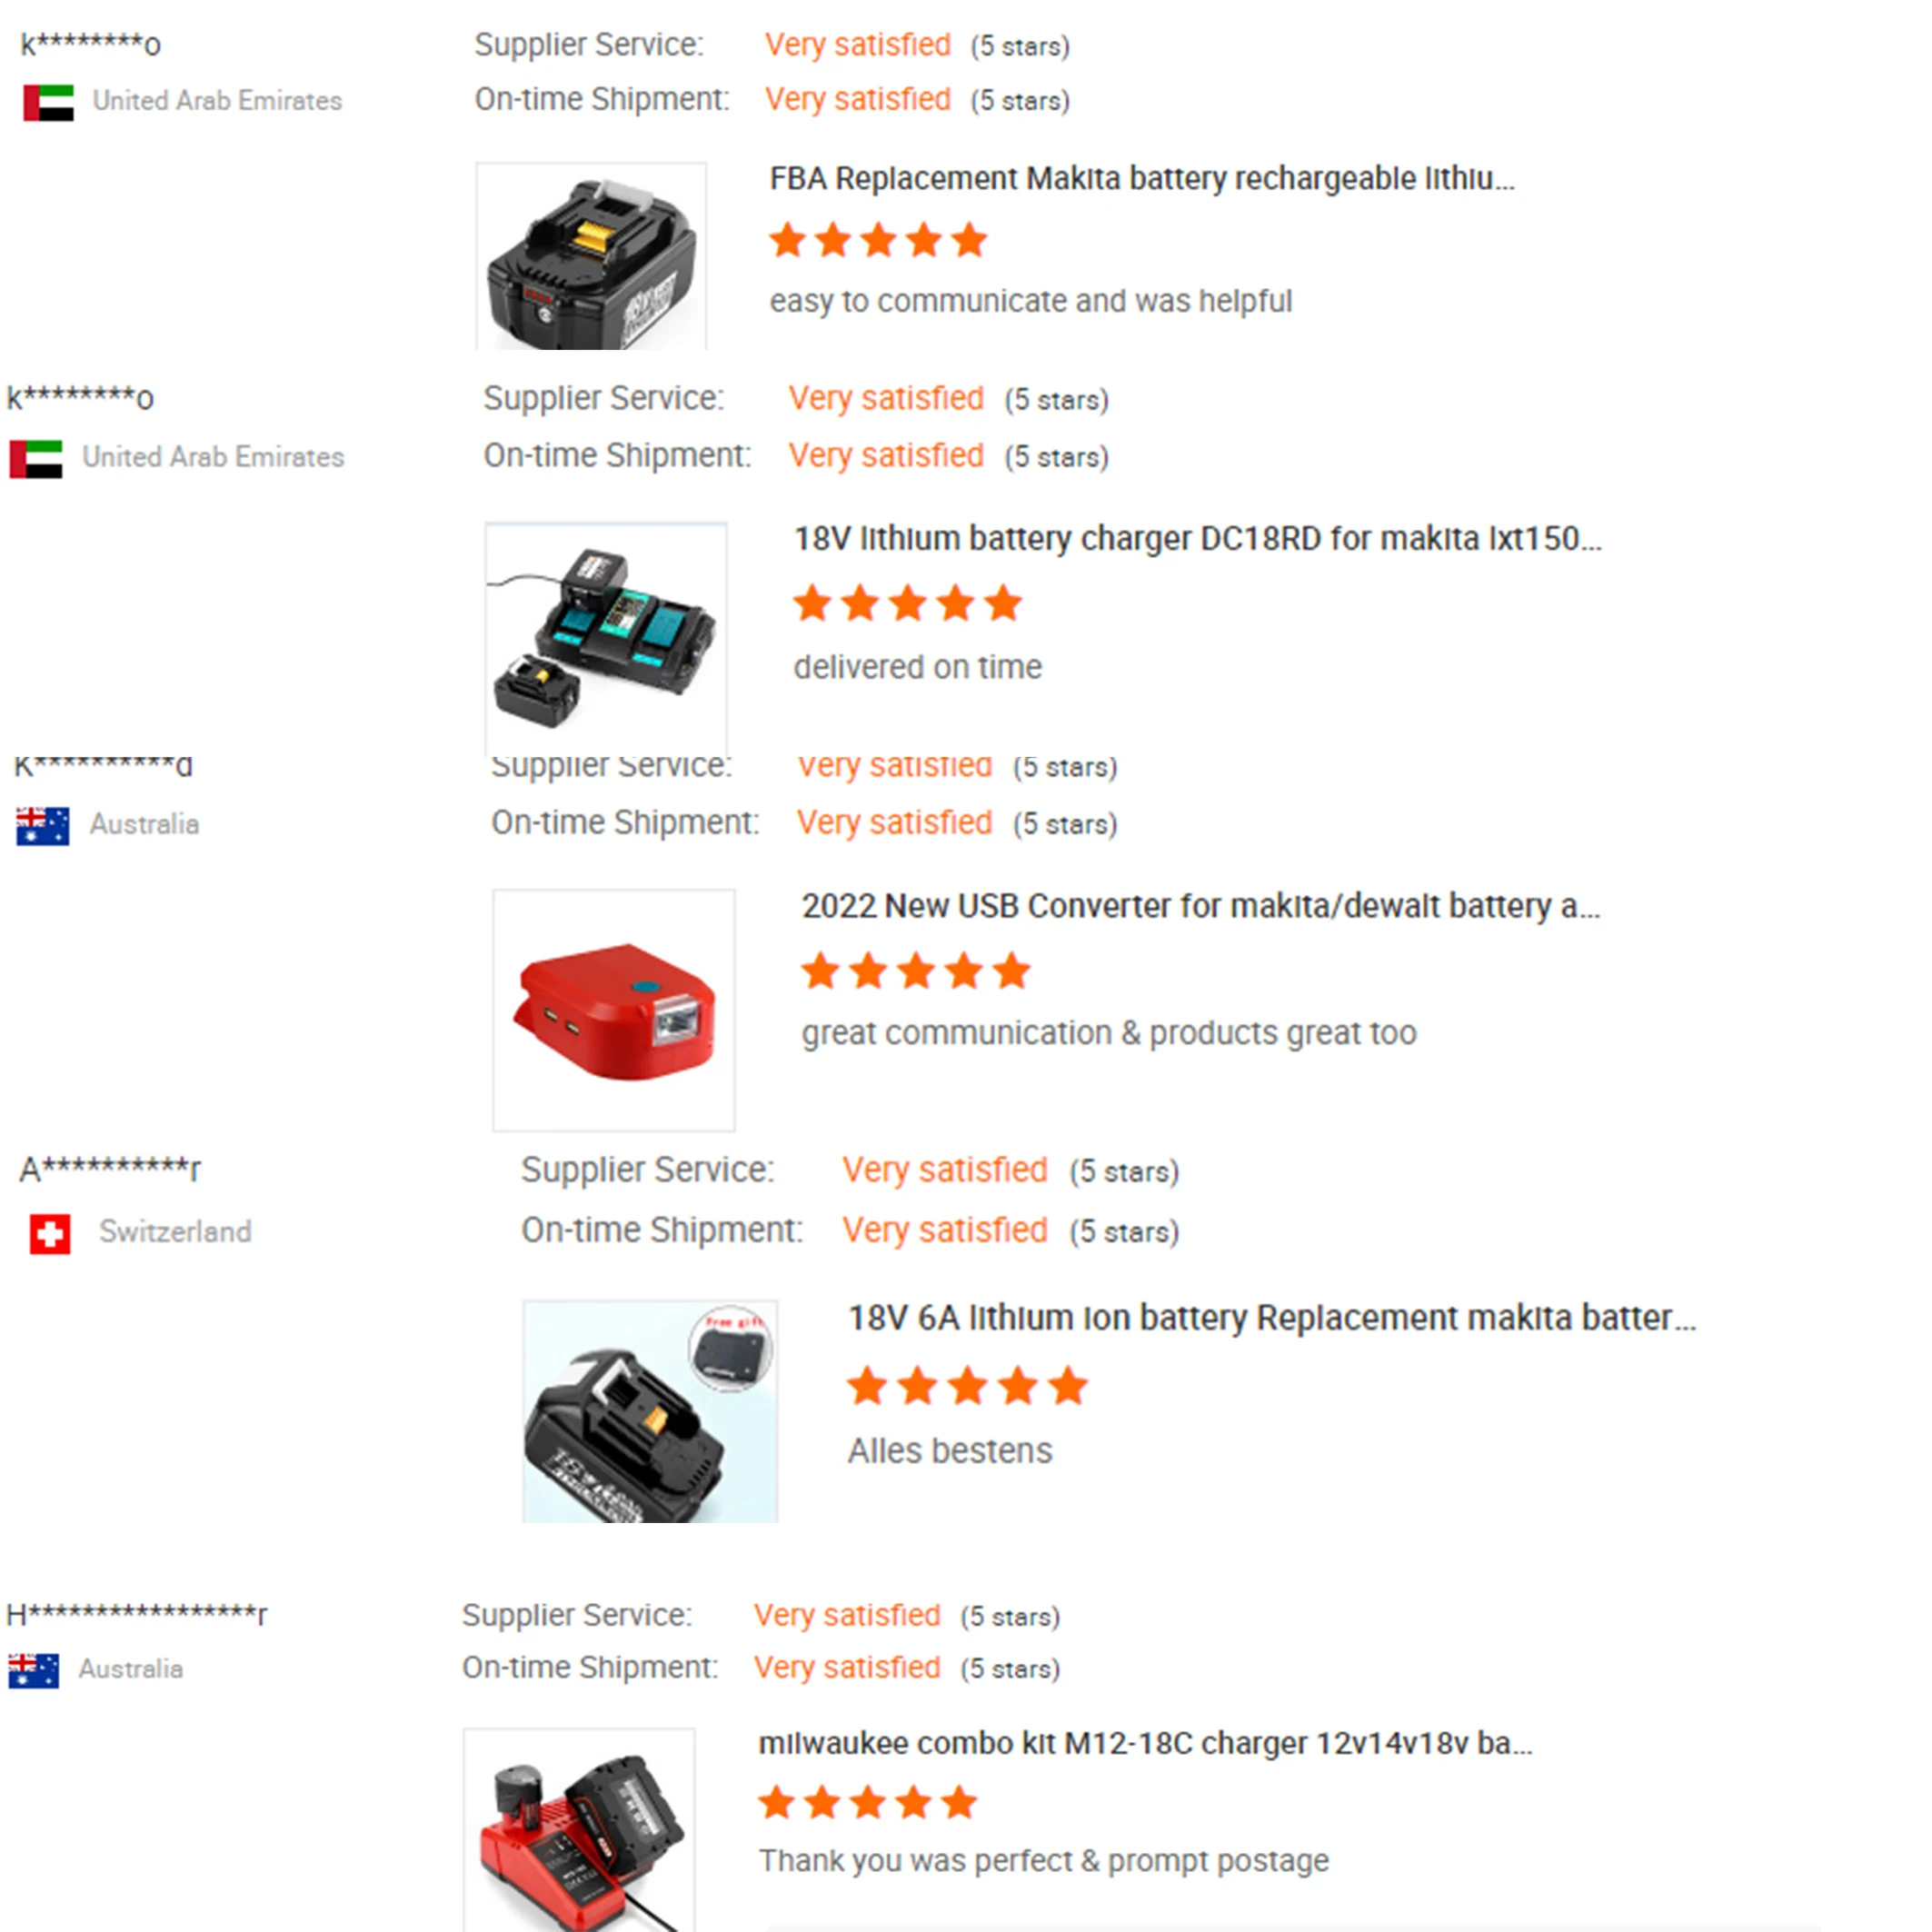Open the 18V 6A lithium battery thumbnail
This screenshot has width=1932, height=1932.
650,1411
